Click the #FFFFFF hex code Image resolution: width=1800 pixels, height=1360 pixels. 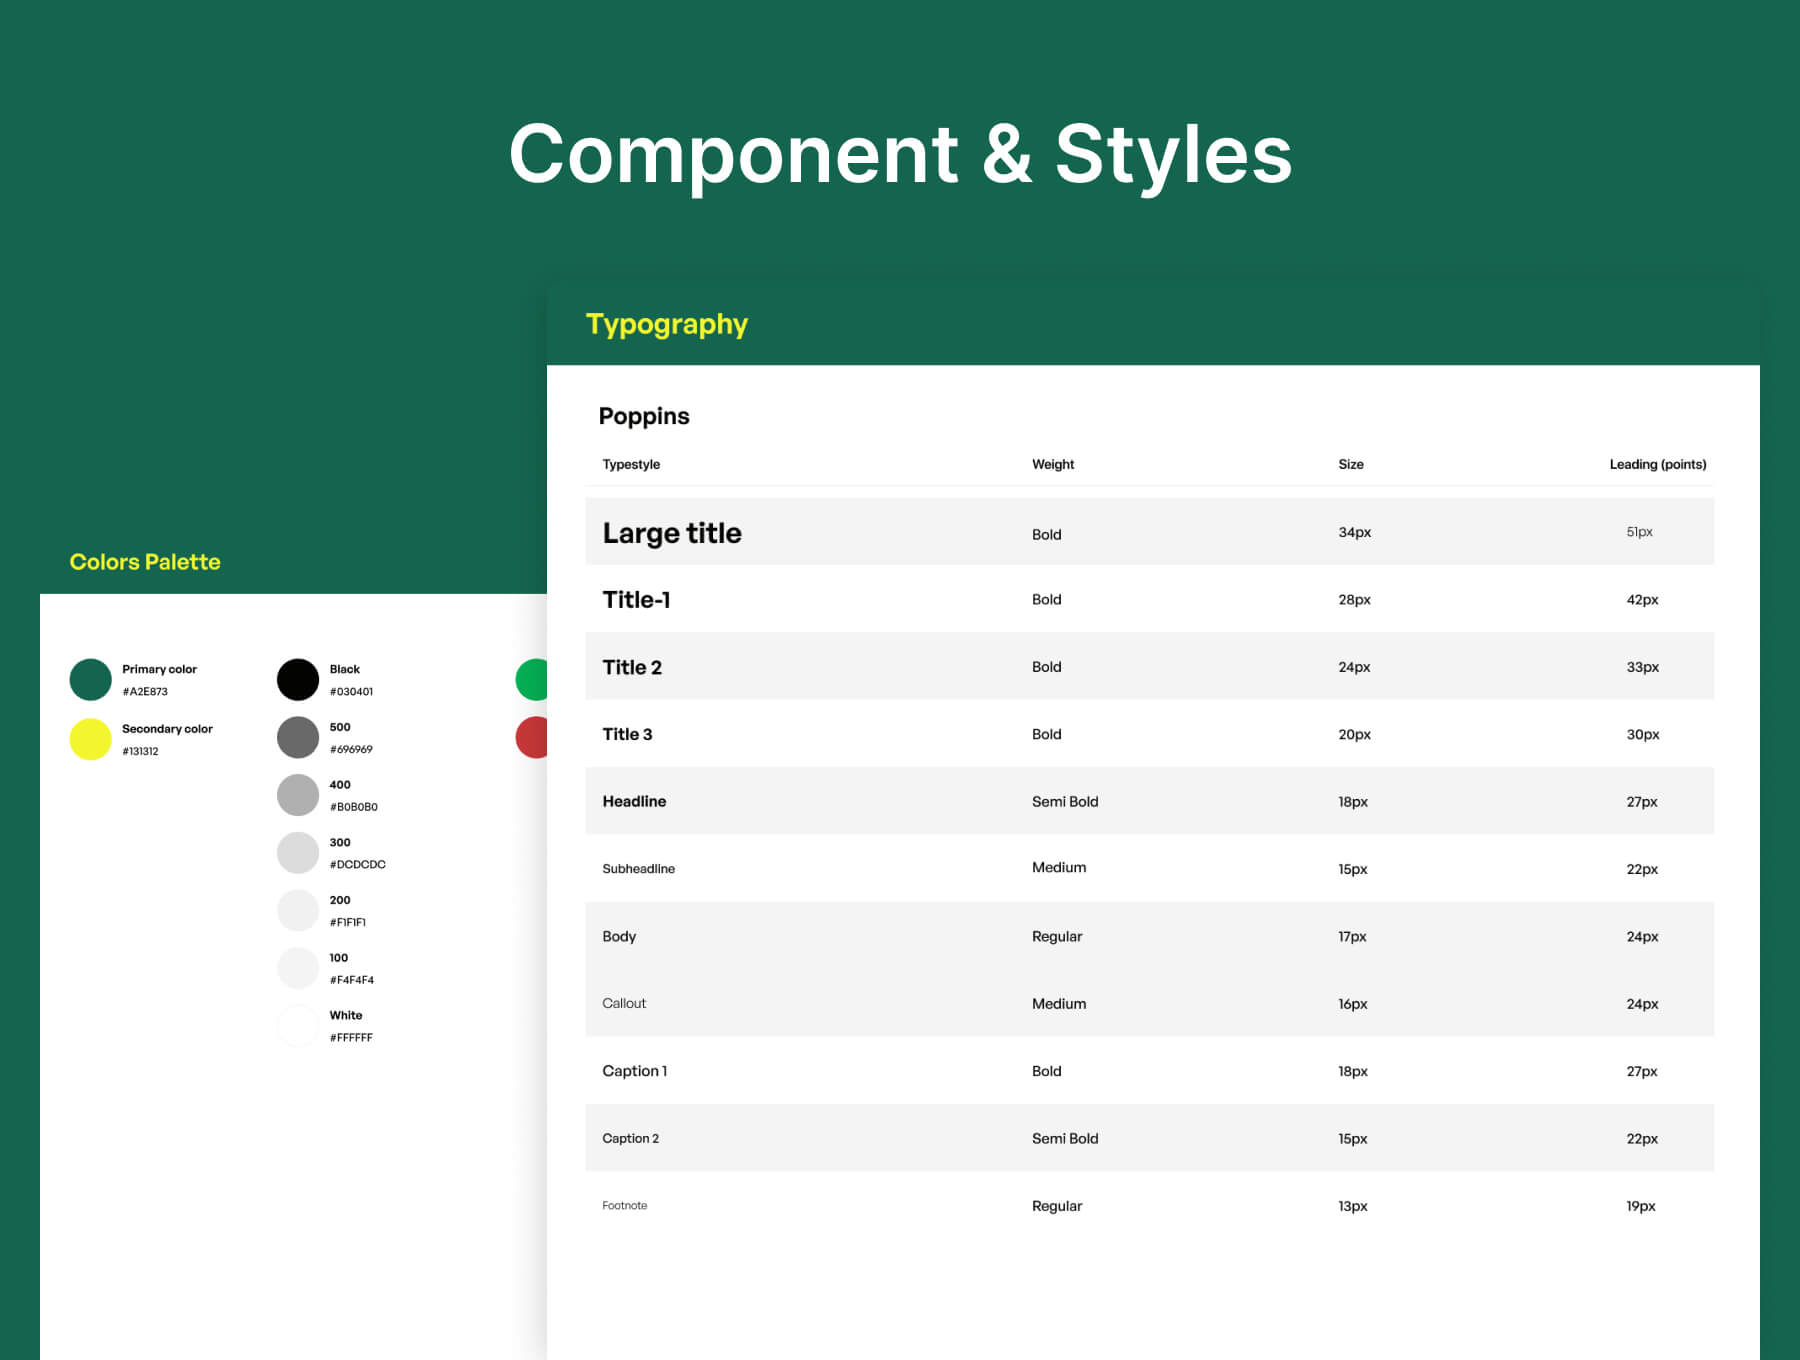coord(351,1038)
